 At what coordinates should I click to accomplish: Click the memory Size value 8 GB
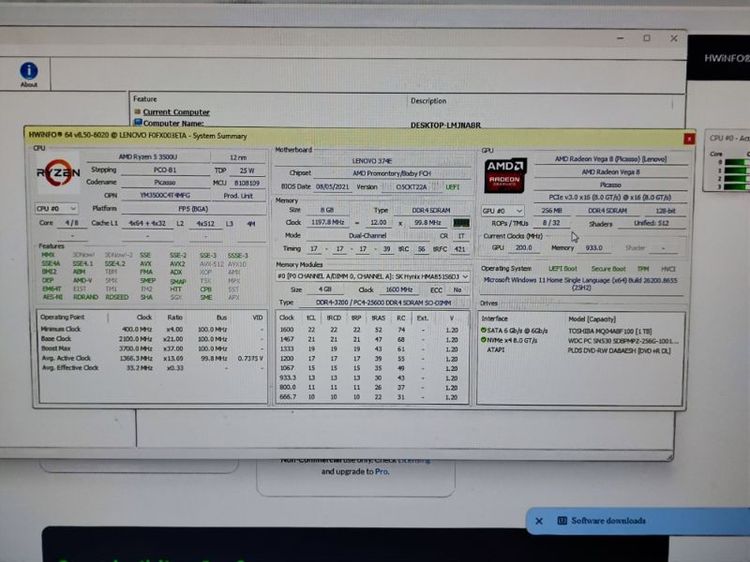327,210
